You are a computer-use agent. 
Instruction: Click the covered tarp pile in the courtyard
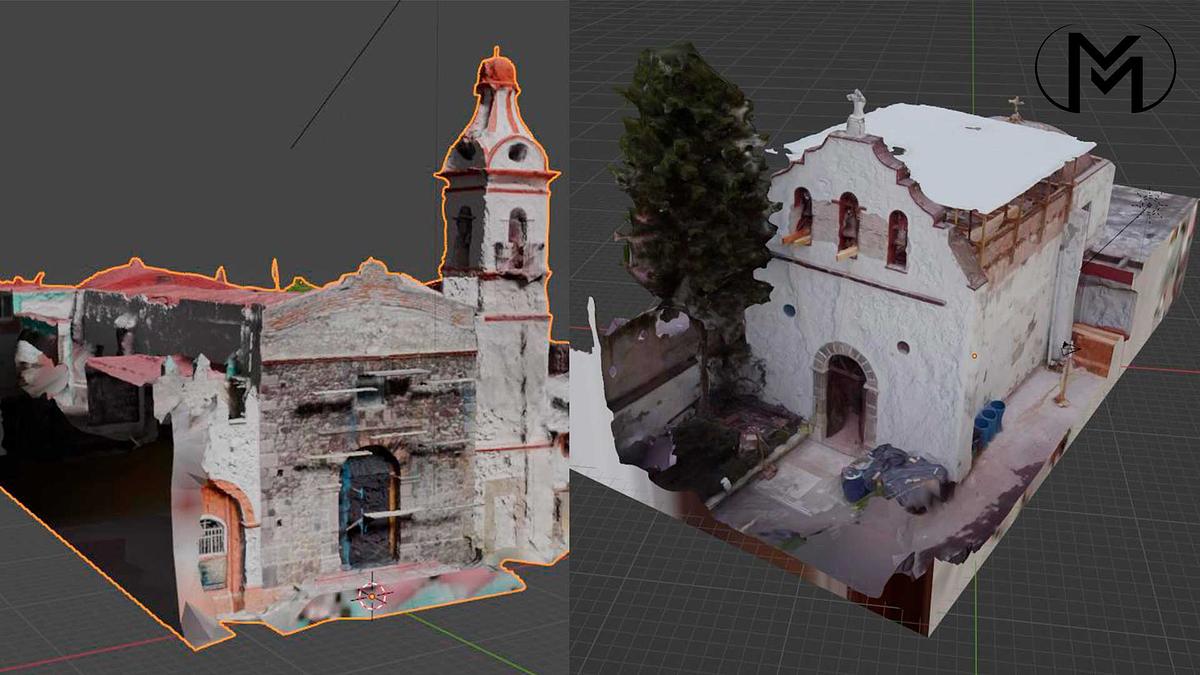(x=893, y=472)
